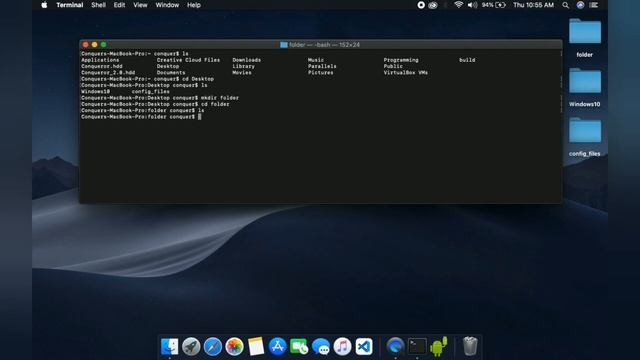
Task: Open Creative Cloud menu bar icon
Action: pos(433,5)
